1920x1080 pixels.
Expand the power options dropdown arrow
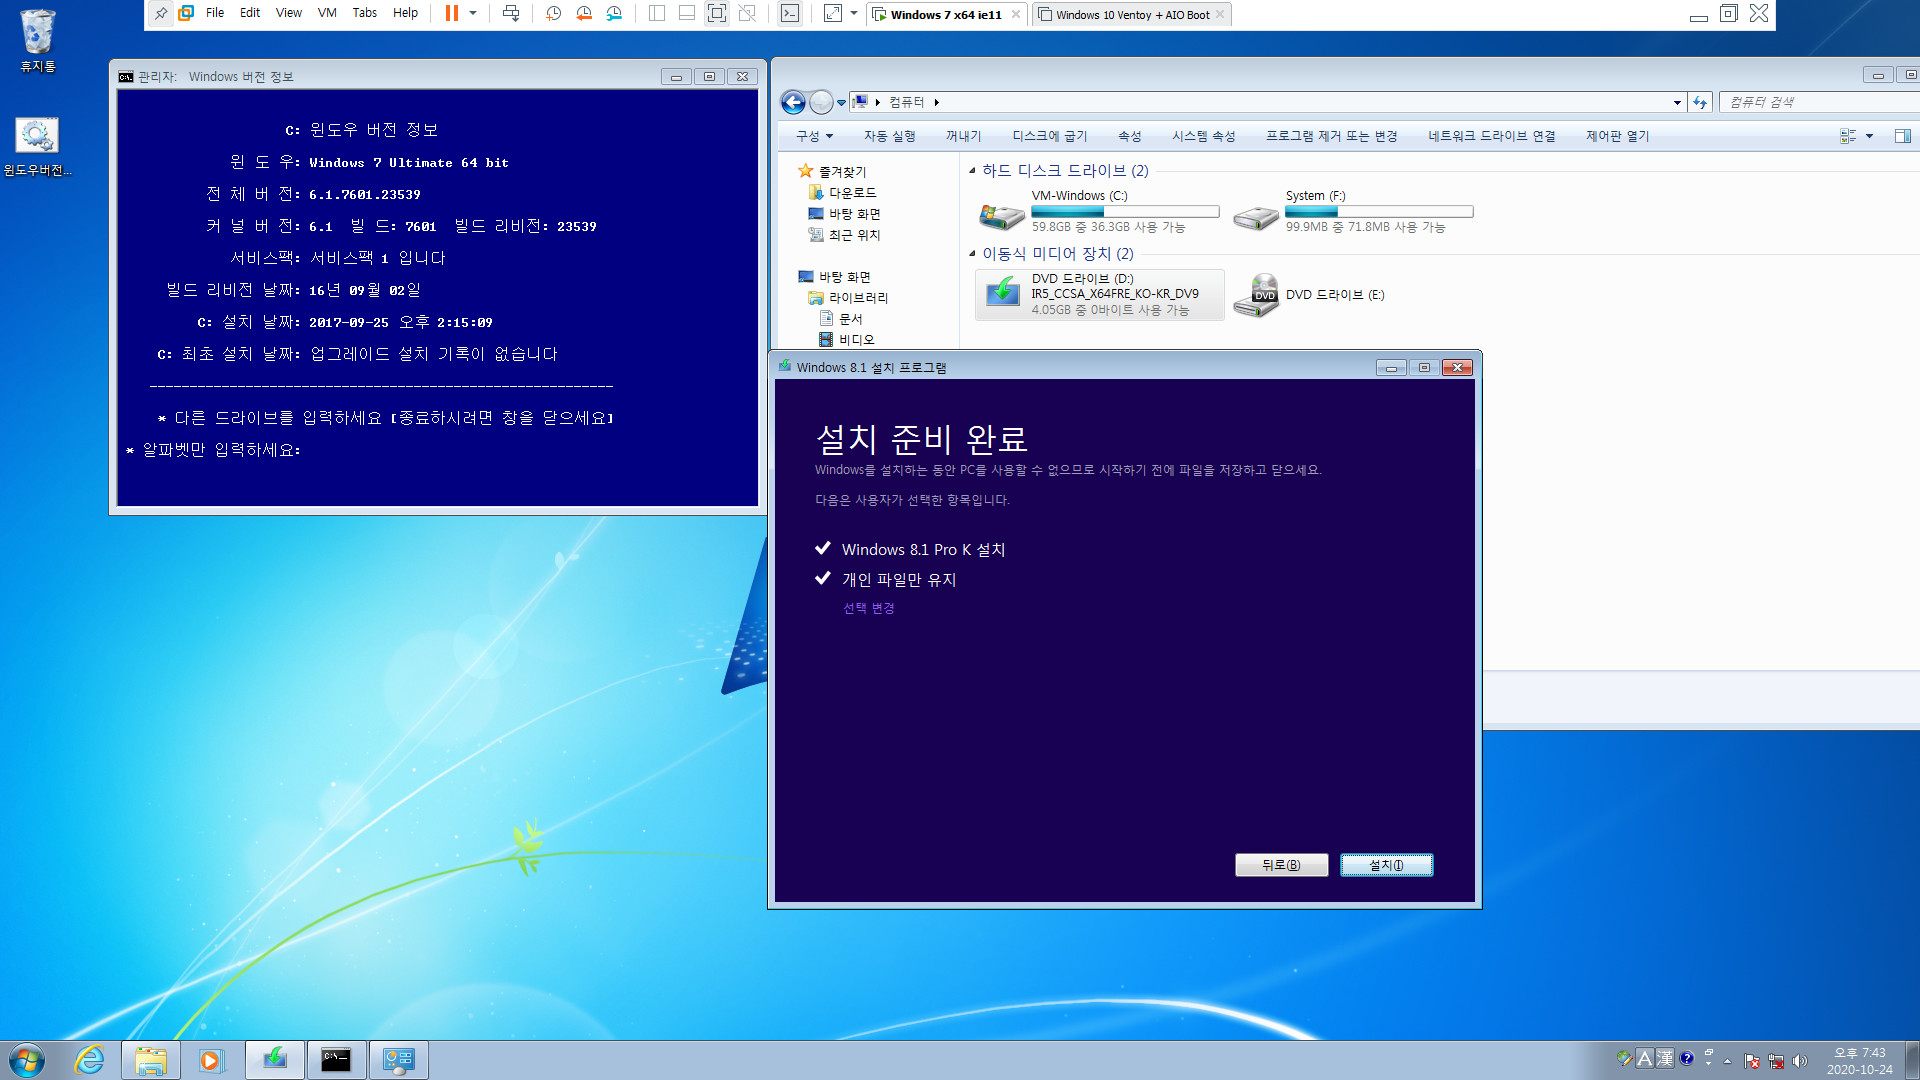473,13
